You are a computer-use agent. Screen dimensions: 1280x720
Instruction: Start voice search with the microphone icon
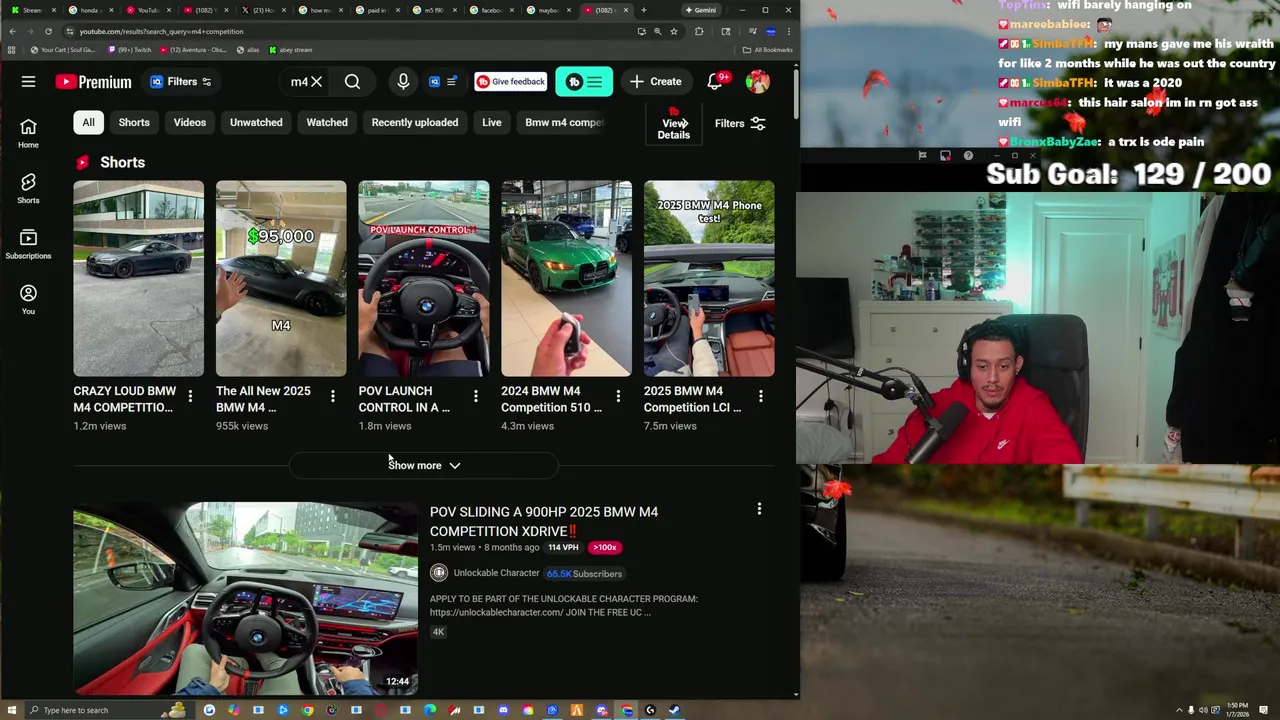coord(403,82)
